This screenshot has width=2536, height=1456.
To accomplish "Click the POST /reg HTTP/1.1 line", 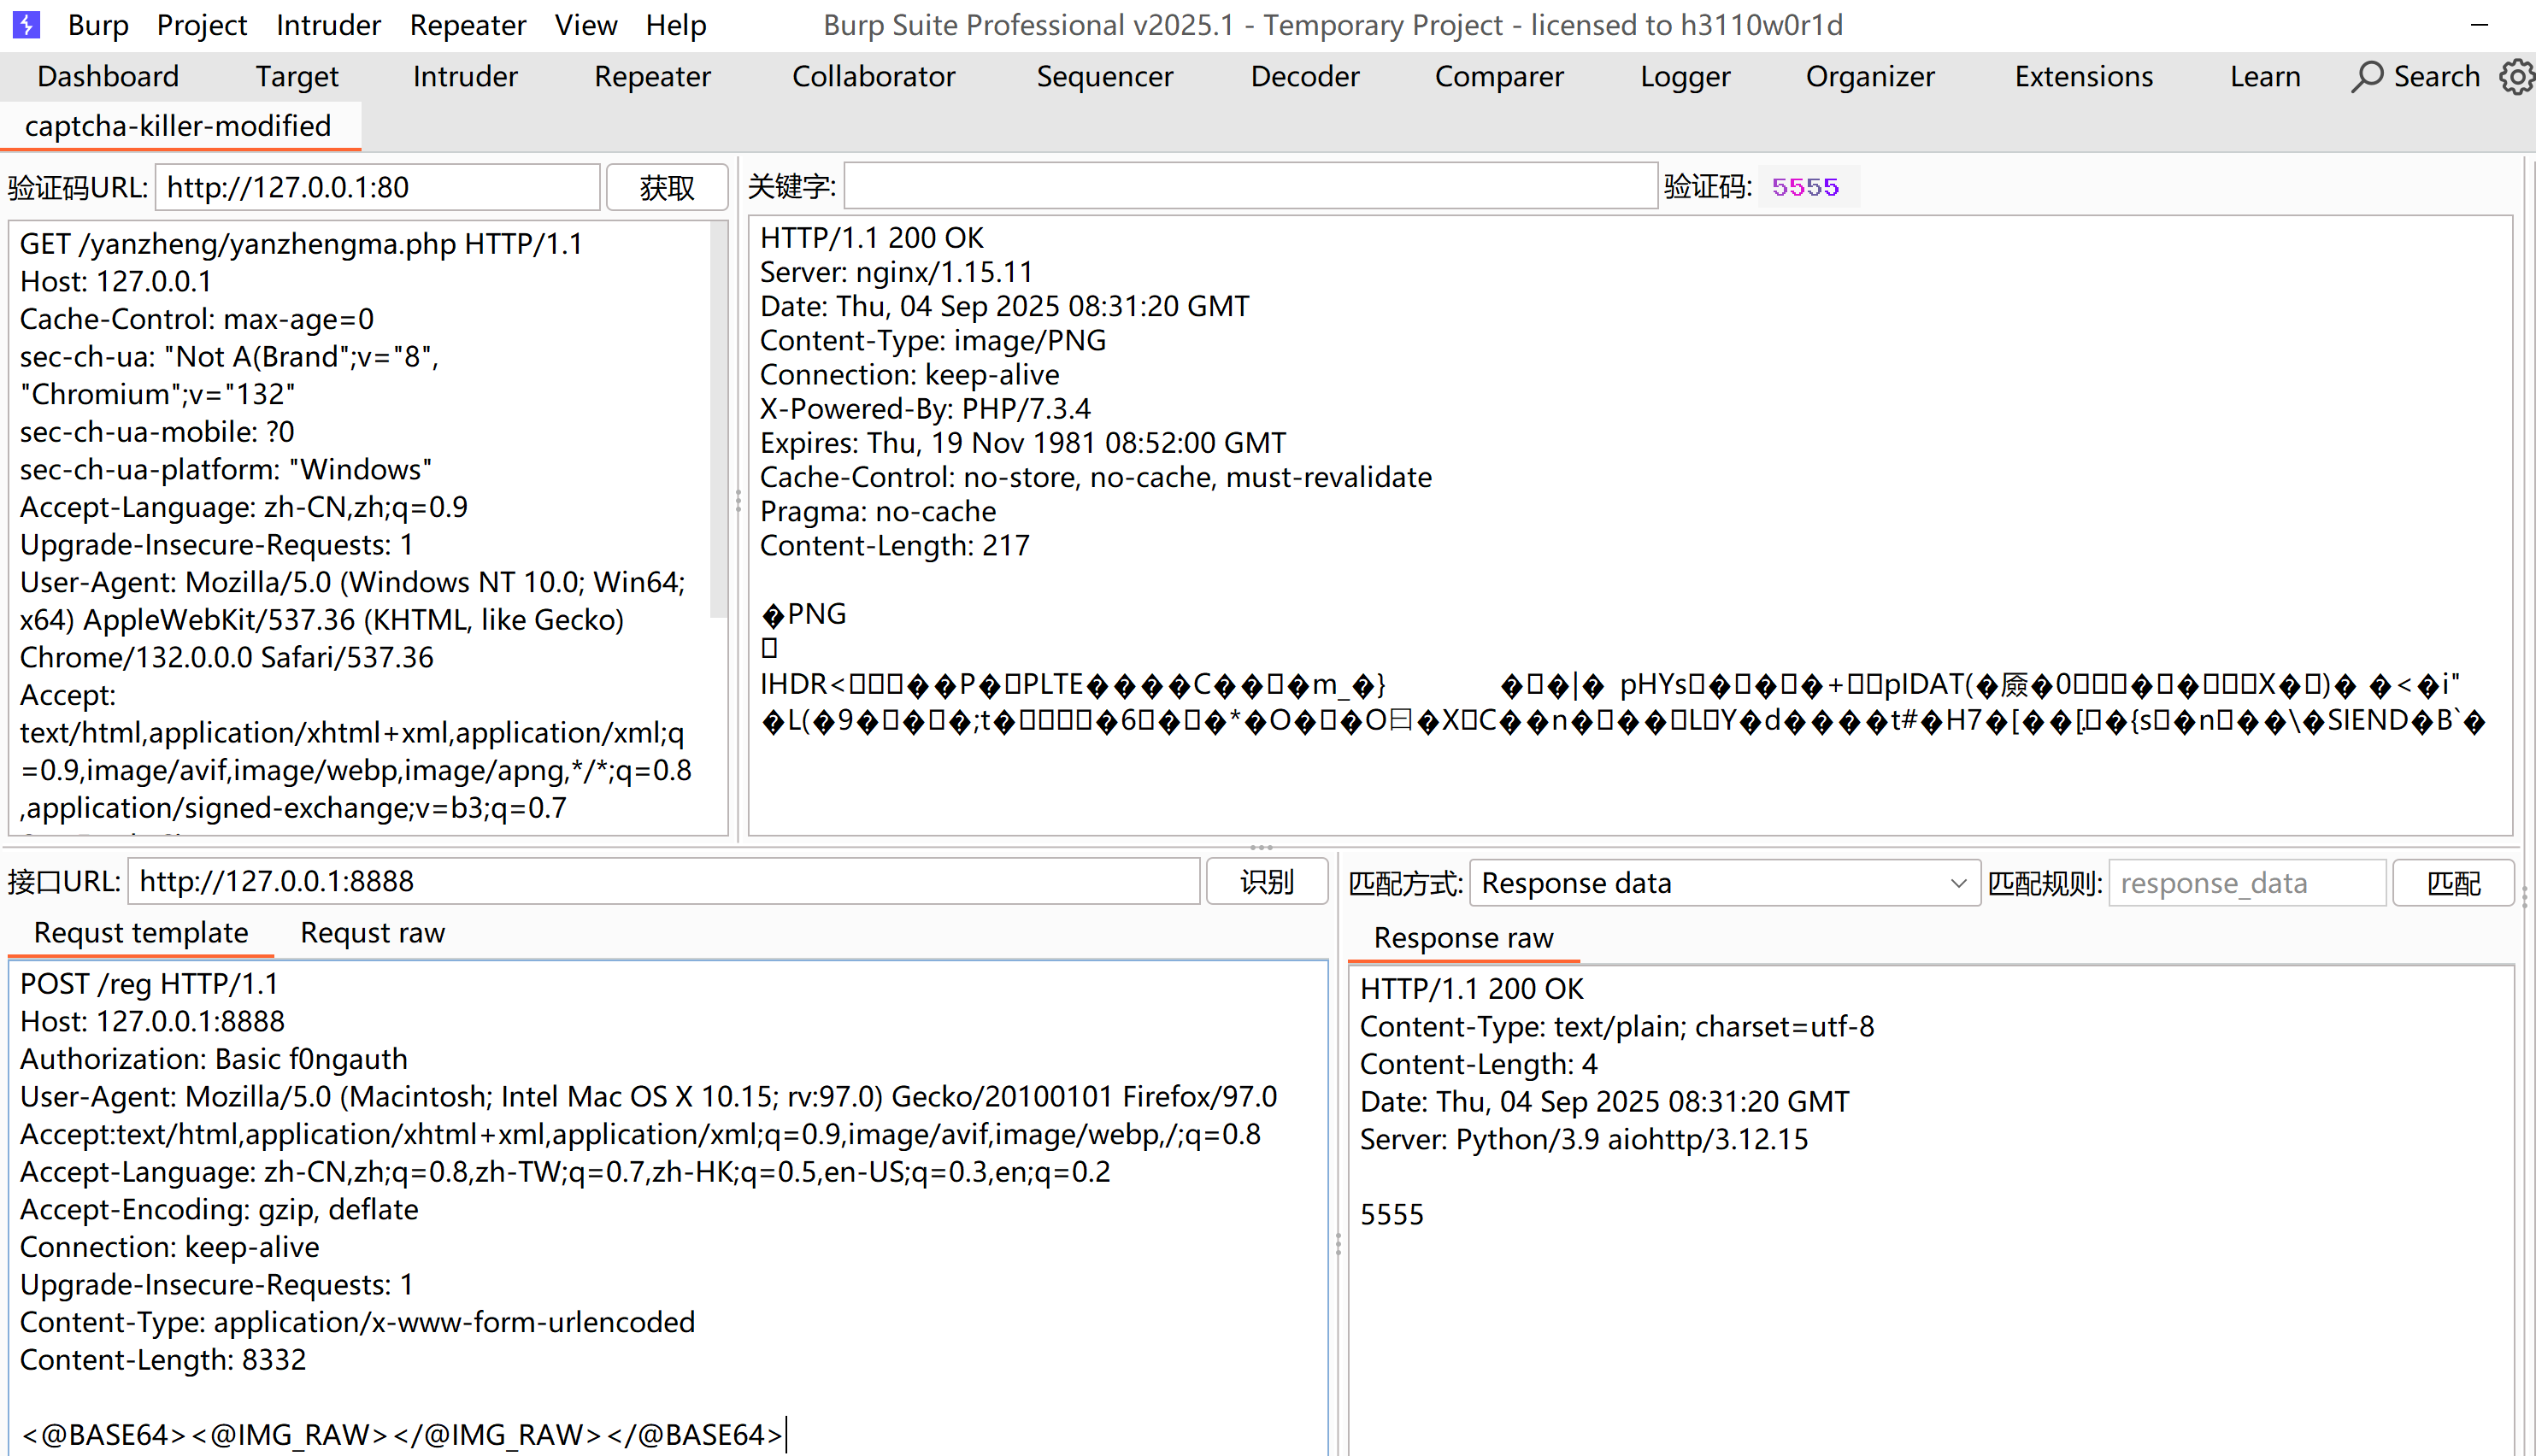I will pyautogui.click(x=149, y=984).
